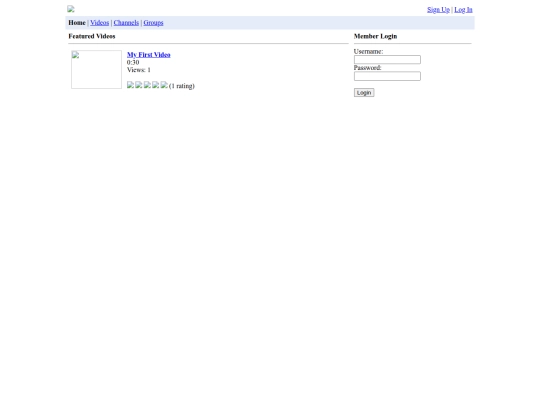This screenshot has height=405, width=540.
Task: Go to the Home navigation item
Action: pyautogui.click(x=77, y=23)
